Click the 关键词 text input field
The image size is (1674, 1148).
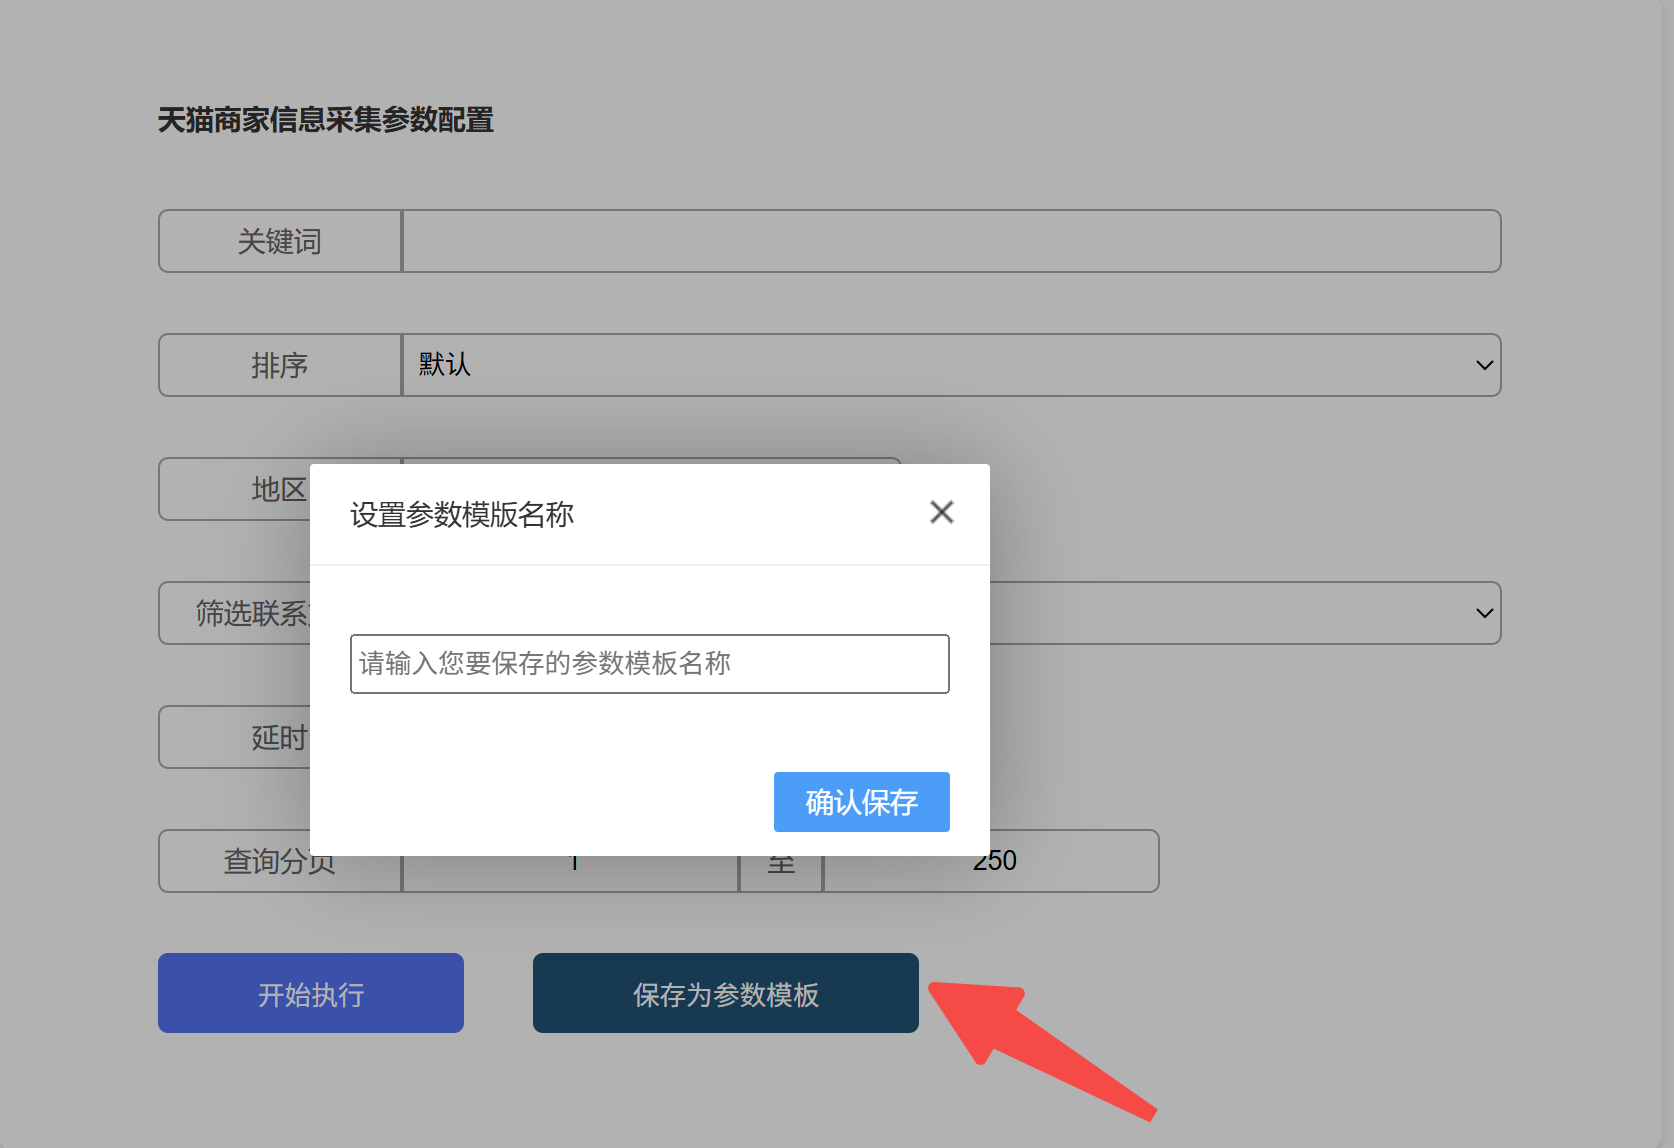coord(951,241)
